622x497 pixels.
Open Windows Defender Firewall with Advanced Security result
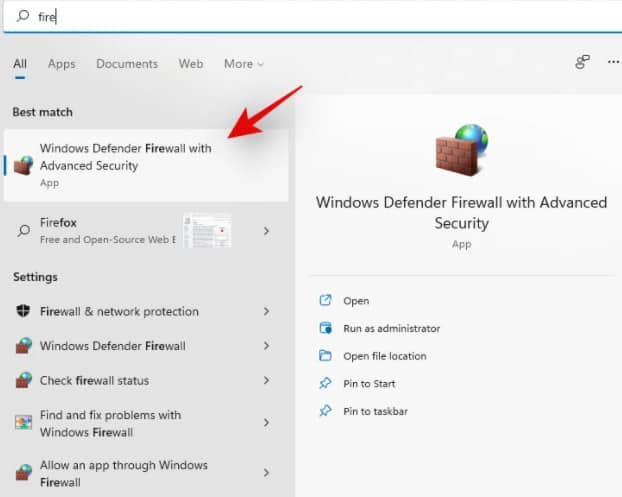125,165
